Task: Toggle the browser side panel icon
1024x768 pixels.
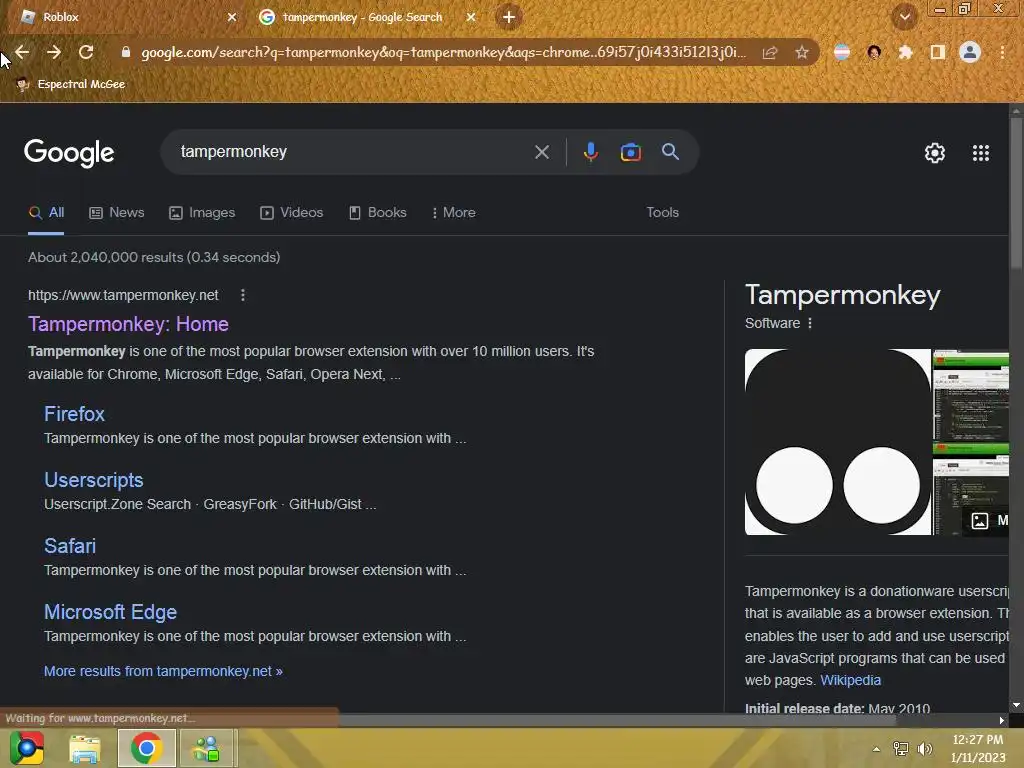Action: 937,52
